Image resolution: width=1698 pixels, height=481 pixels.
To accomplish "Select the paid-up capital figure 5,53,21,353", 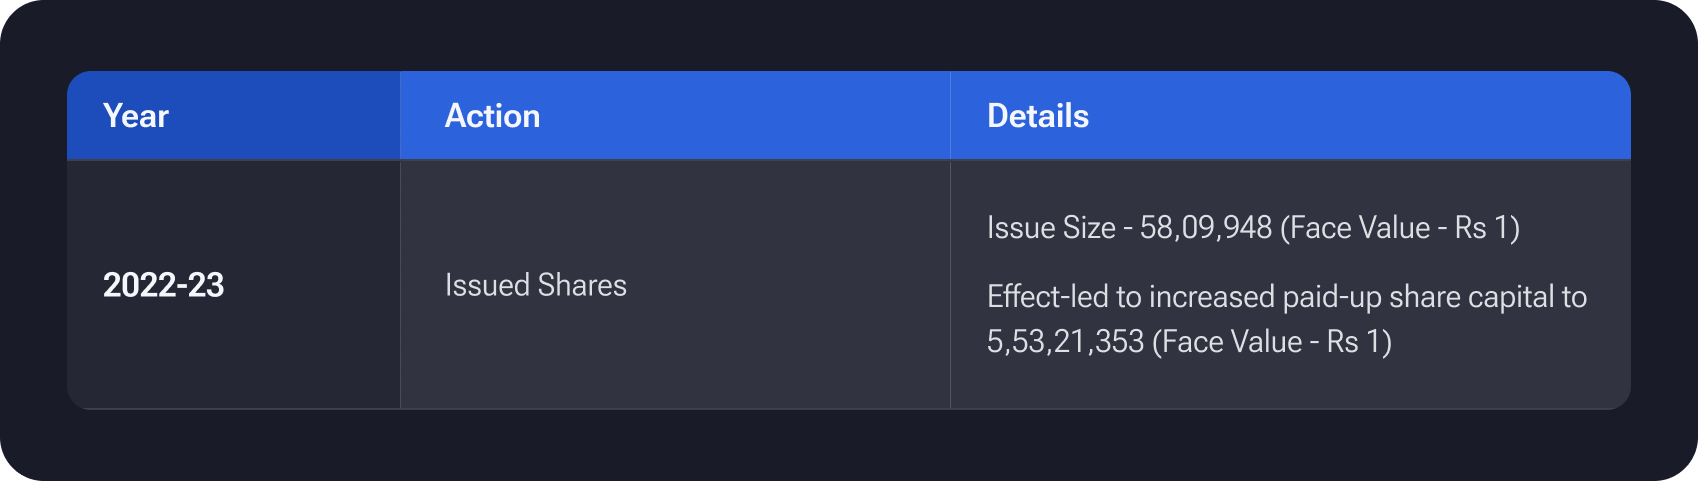I will click(1065, 342).
